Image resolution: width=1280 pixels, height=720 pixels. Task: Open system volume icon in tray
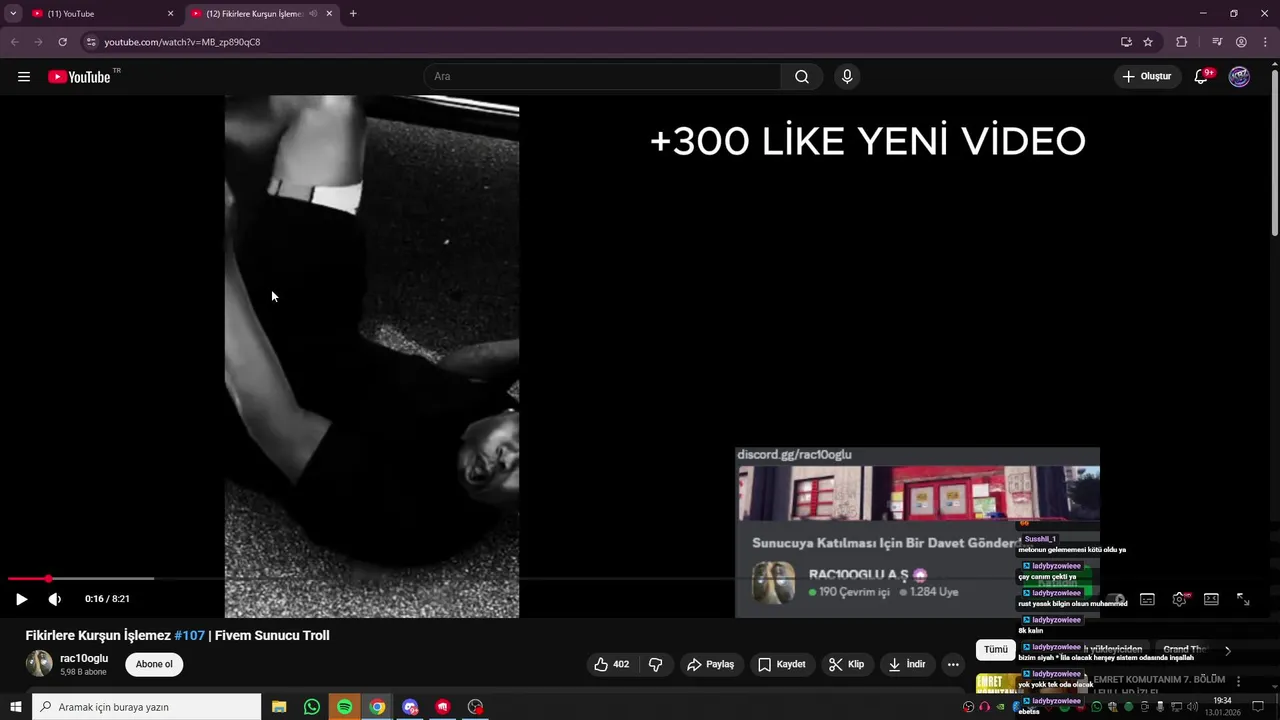pos(1191,707)
